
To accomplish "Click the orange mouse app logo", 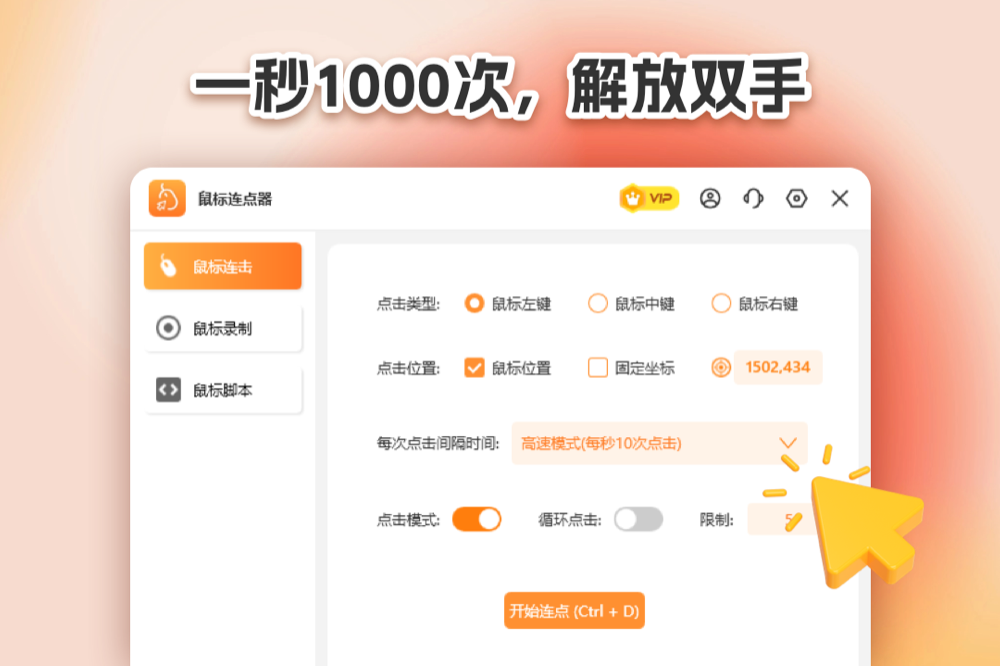I will click(x=167, y=198).
